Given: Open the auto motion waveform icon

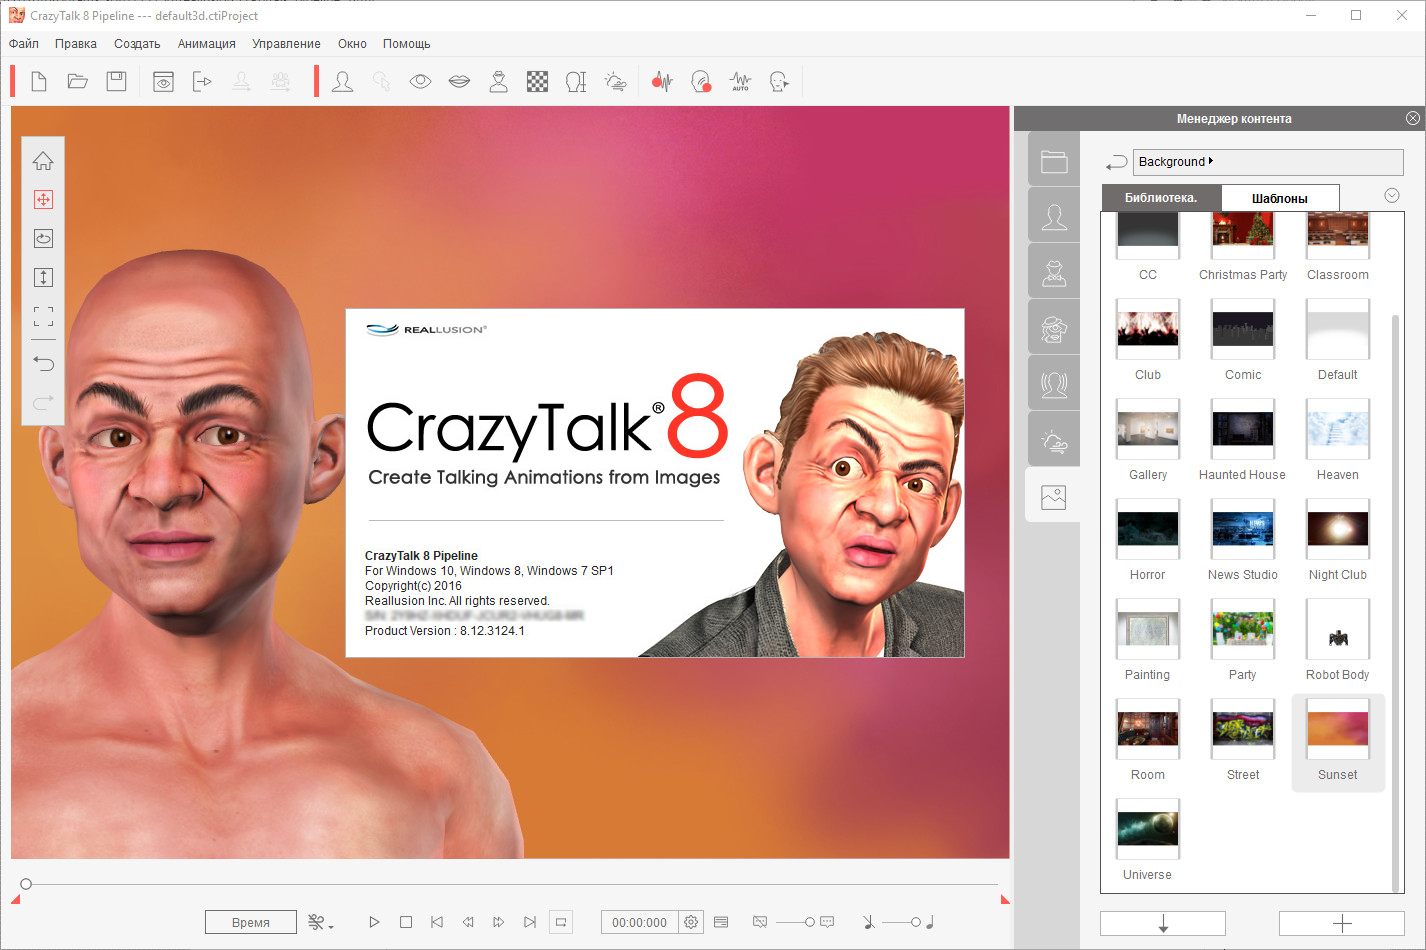Looking at the screenshot, I should tap(740, 81).
